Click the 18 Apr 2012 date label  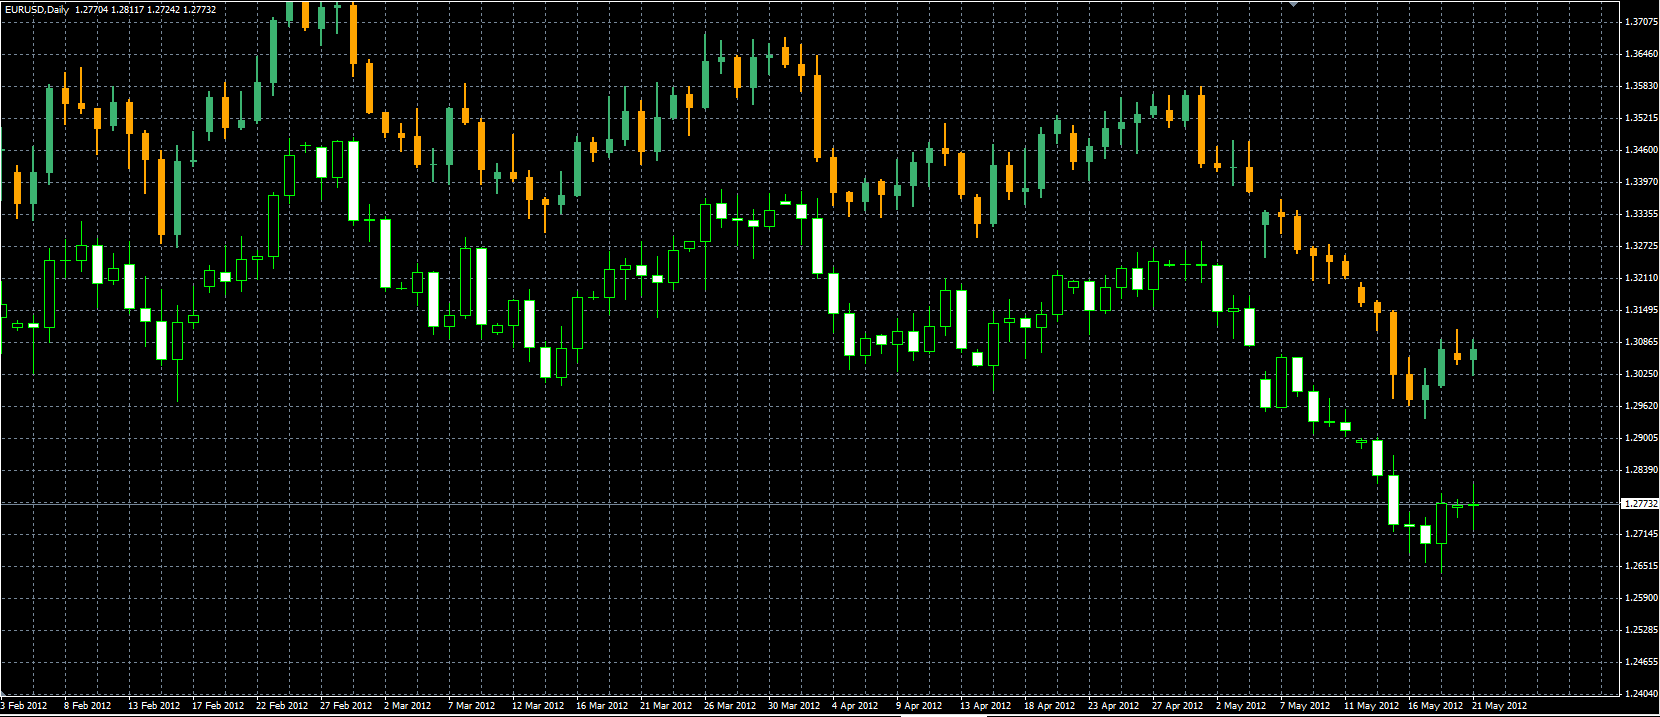[x=1049, y=706]
